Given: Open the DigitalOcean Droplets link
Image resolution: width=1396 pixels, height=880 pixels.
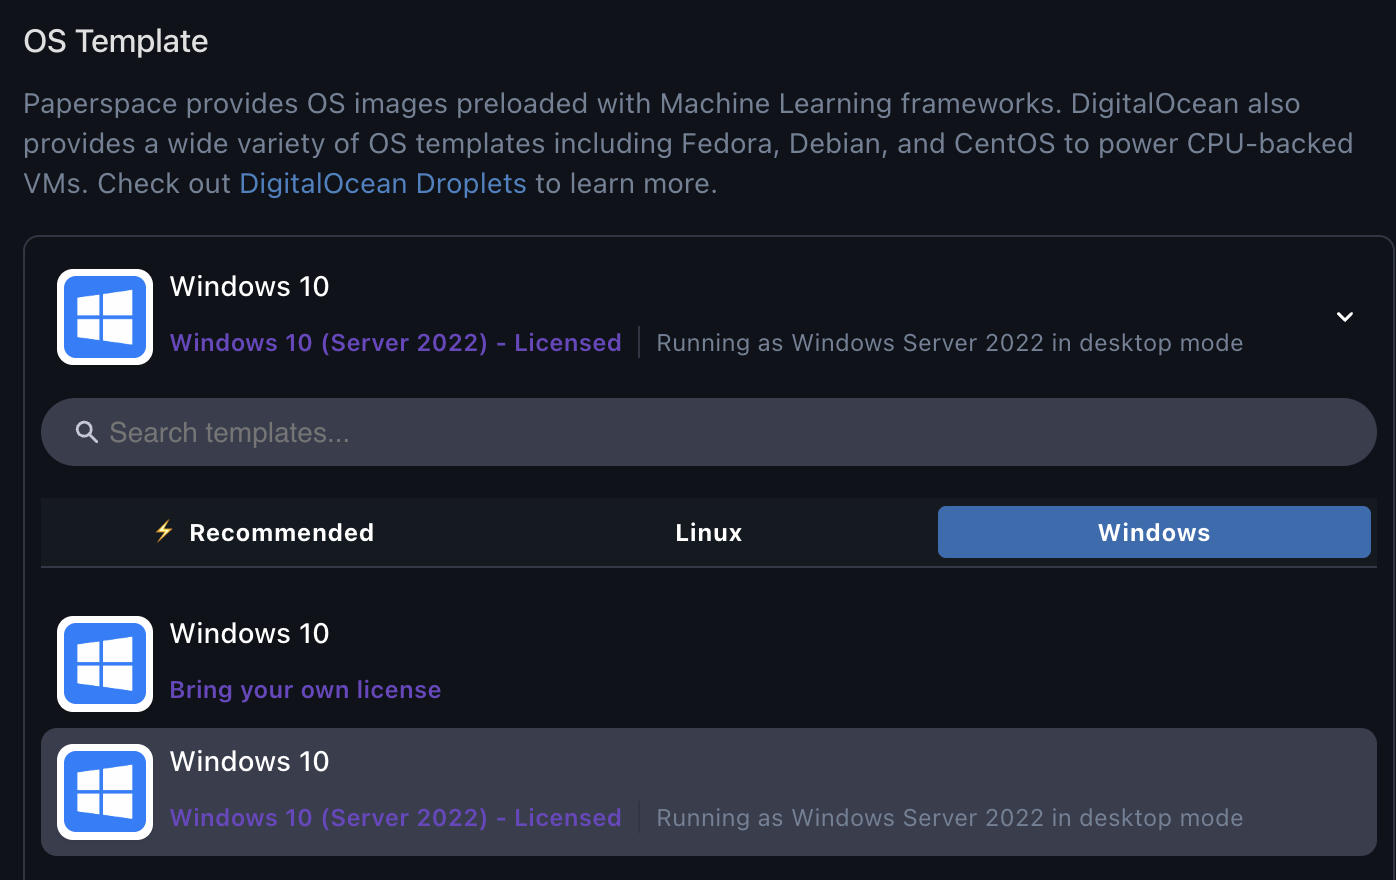Looking at the screenshot, I should pos(383,184).
